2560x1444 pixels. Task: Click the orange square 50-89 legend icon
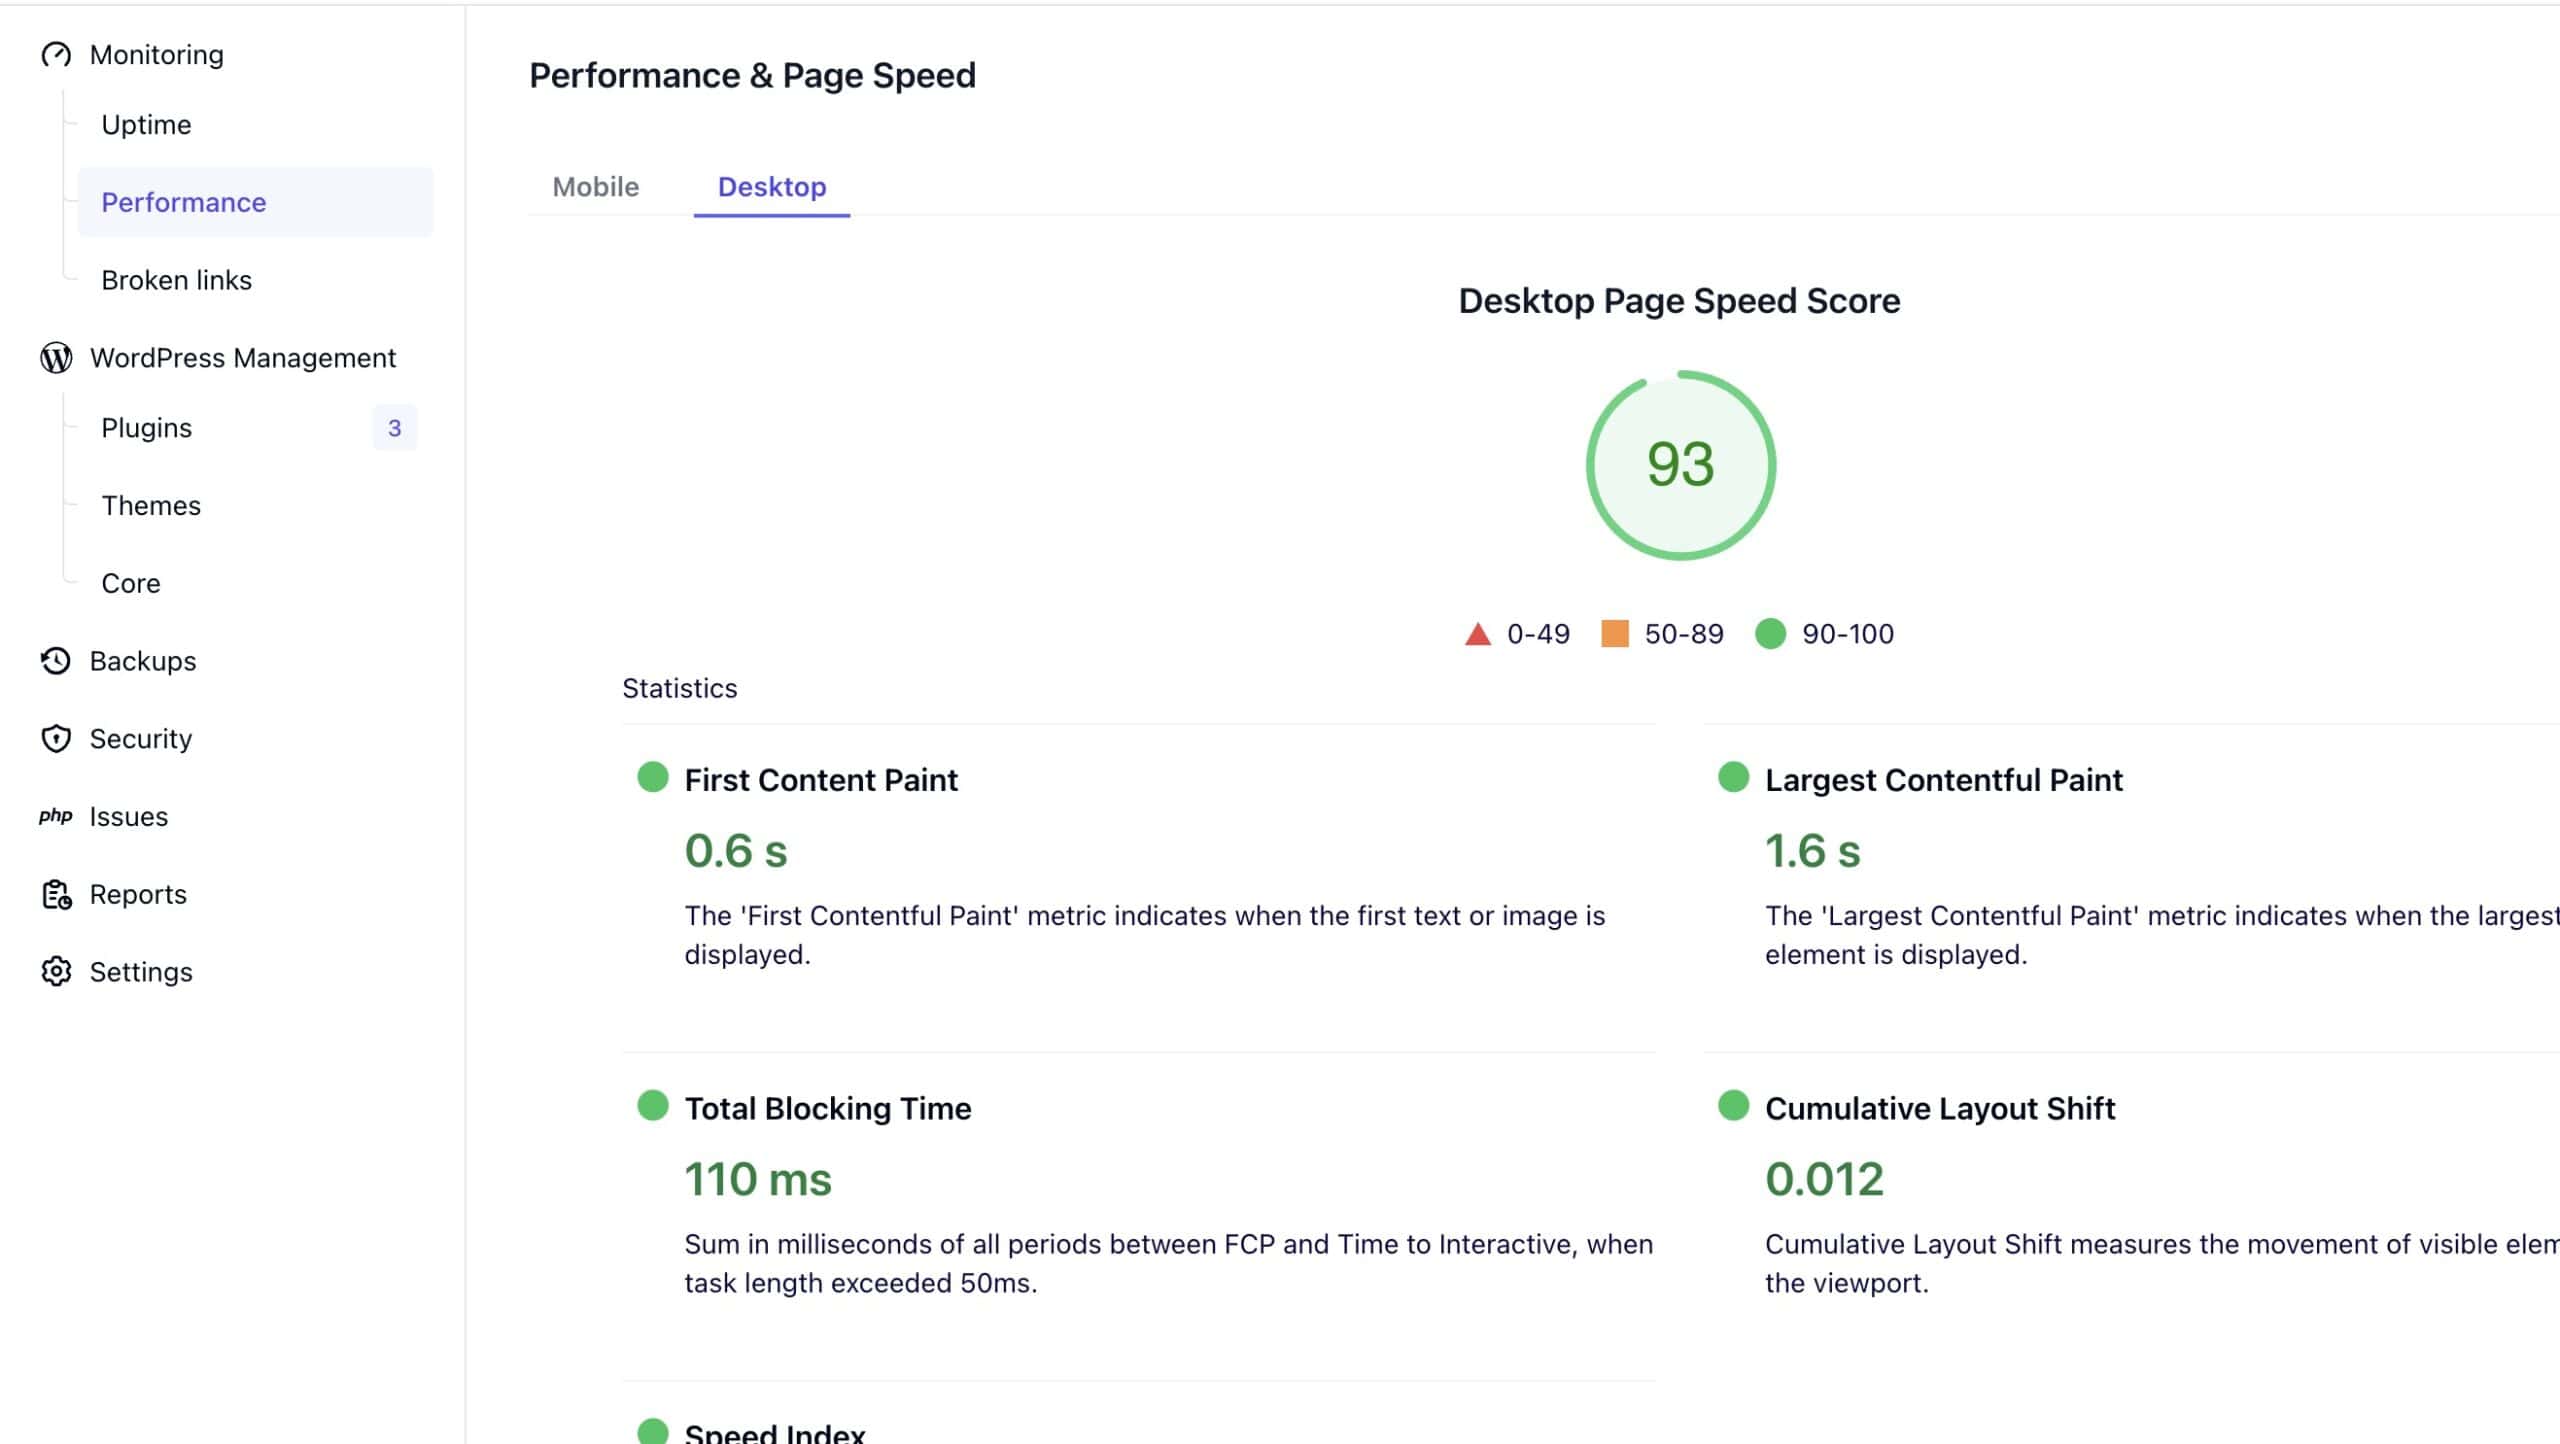[x=1614, y=633]
